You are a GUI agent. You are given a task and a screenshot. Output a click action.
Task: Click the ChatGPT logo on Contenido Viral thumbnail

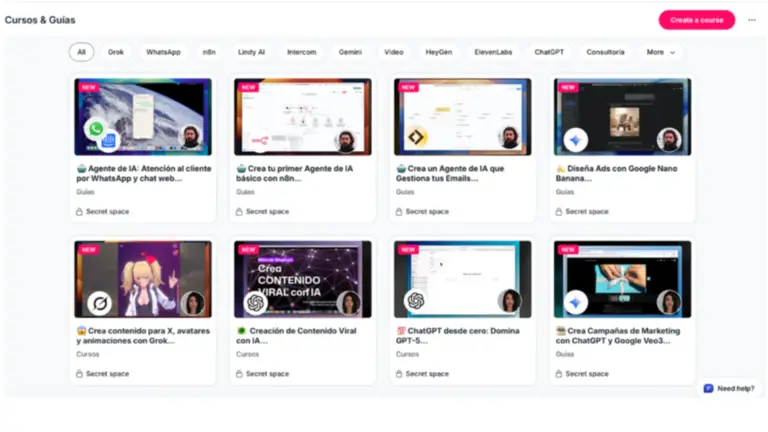pyautogui.click(x=256, y=301)
